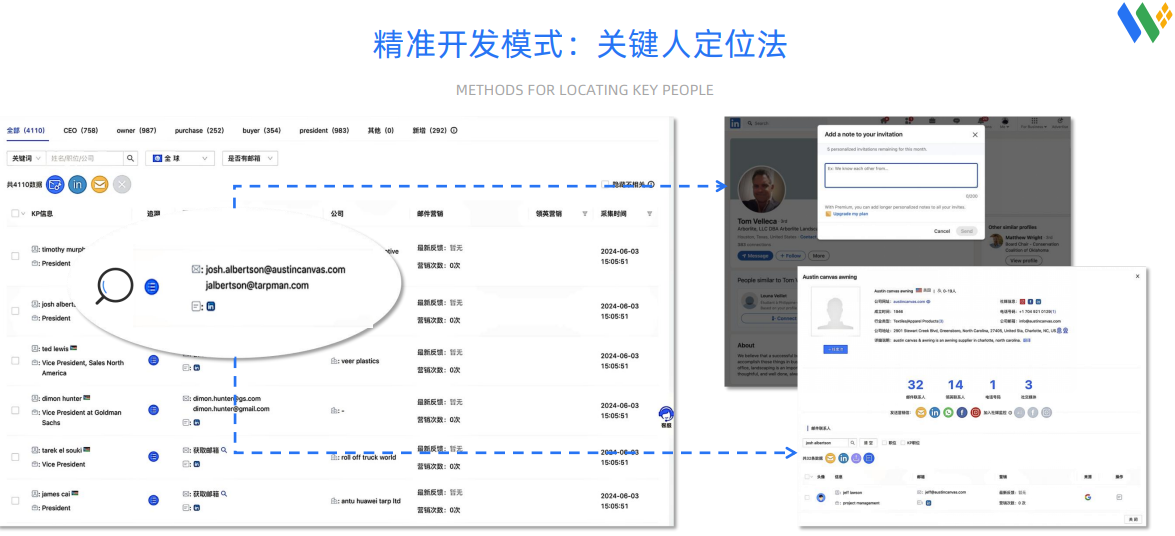The width and height of the screenshot is (1175, 536).
Task: Expand the 全球 region dropdown
Action: [x=180, y=158]
